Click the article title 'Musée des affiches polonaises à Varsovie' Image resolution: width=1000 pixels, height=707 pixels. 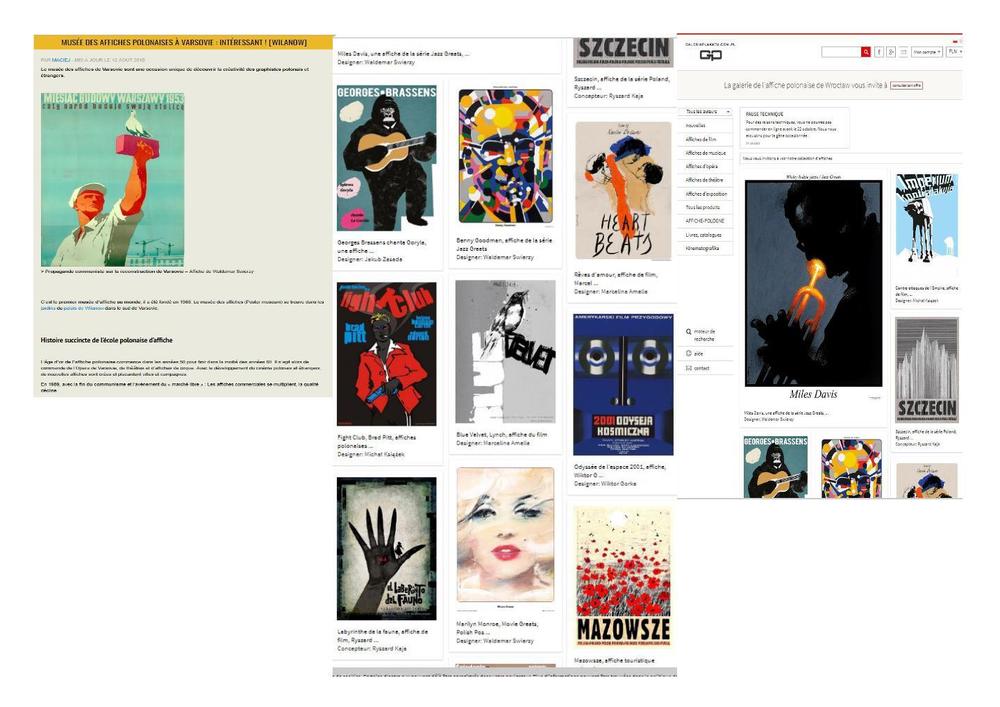coord(184,42)
